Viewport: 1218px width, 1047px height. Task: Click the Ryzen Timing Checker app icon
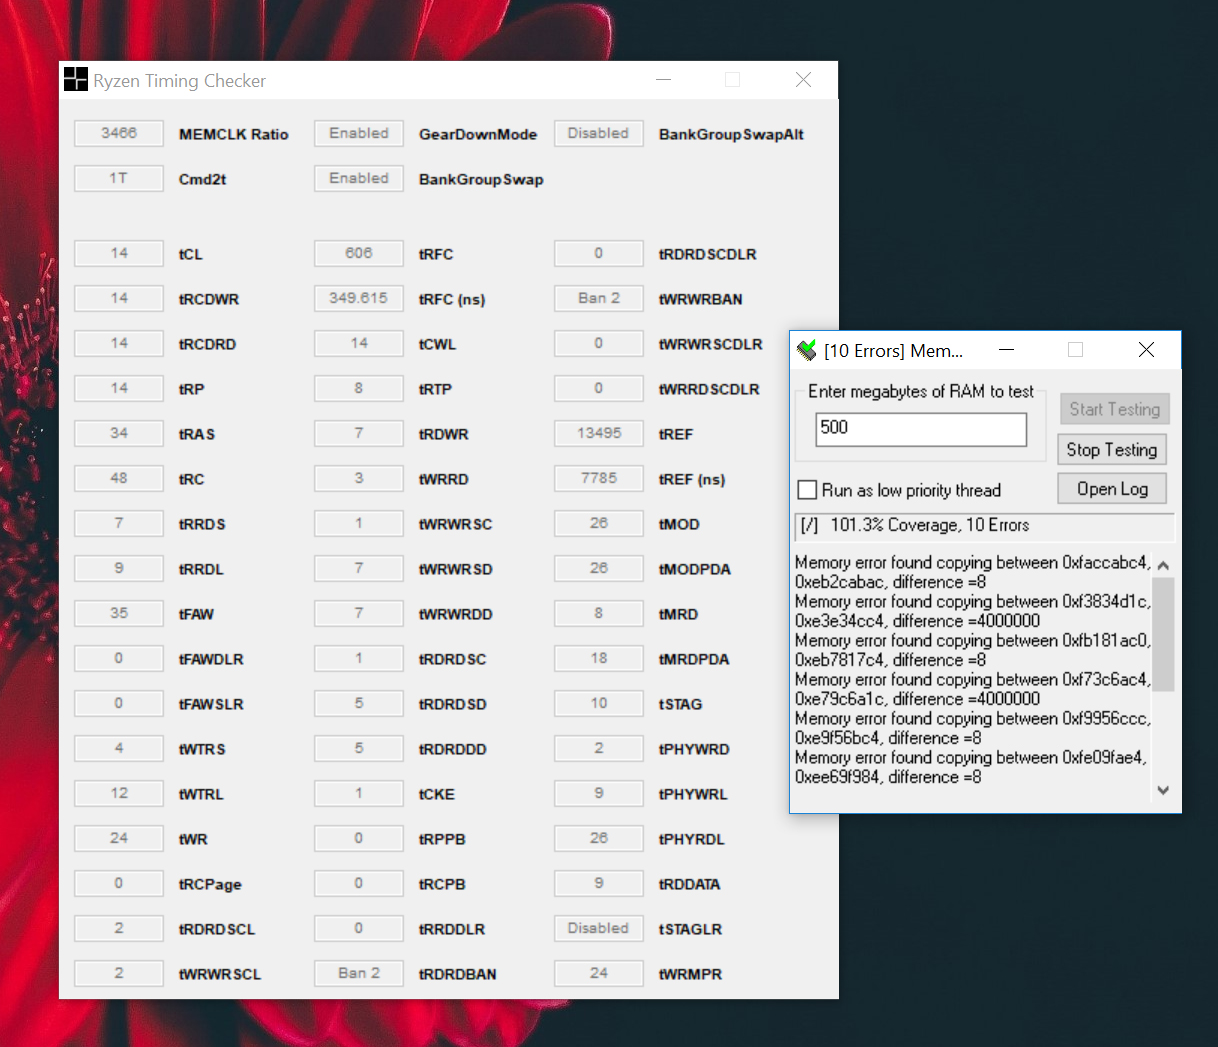click(75, 80)
